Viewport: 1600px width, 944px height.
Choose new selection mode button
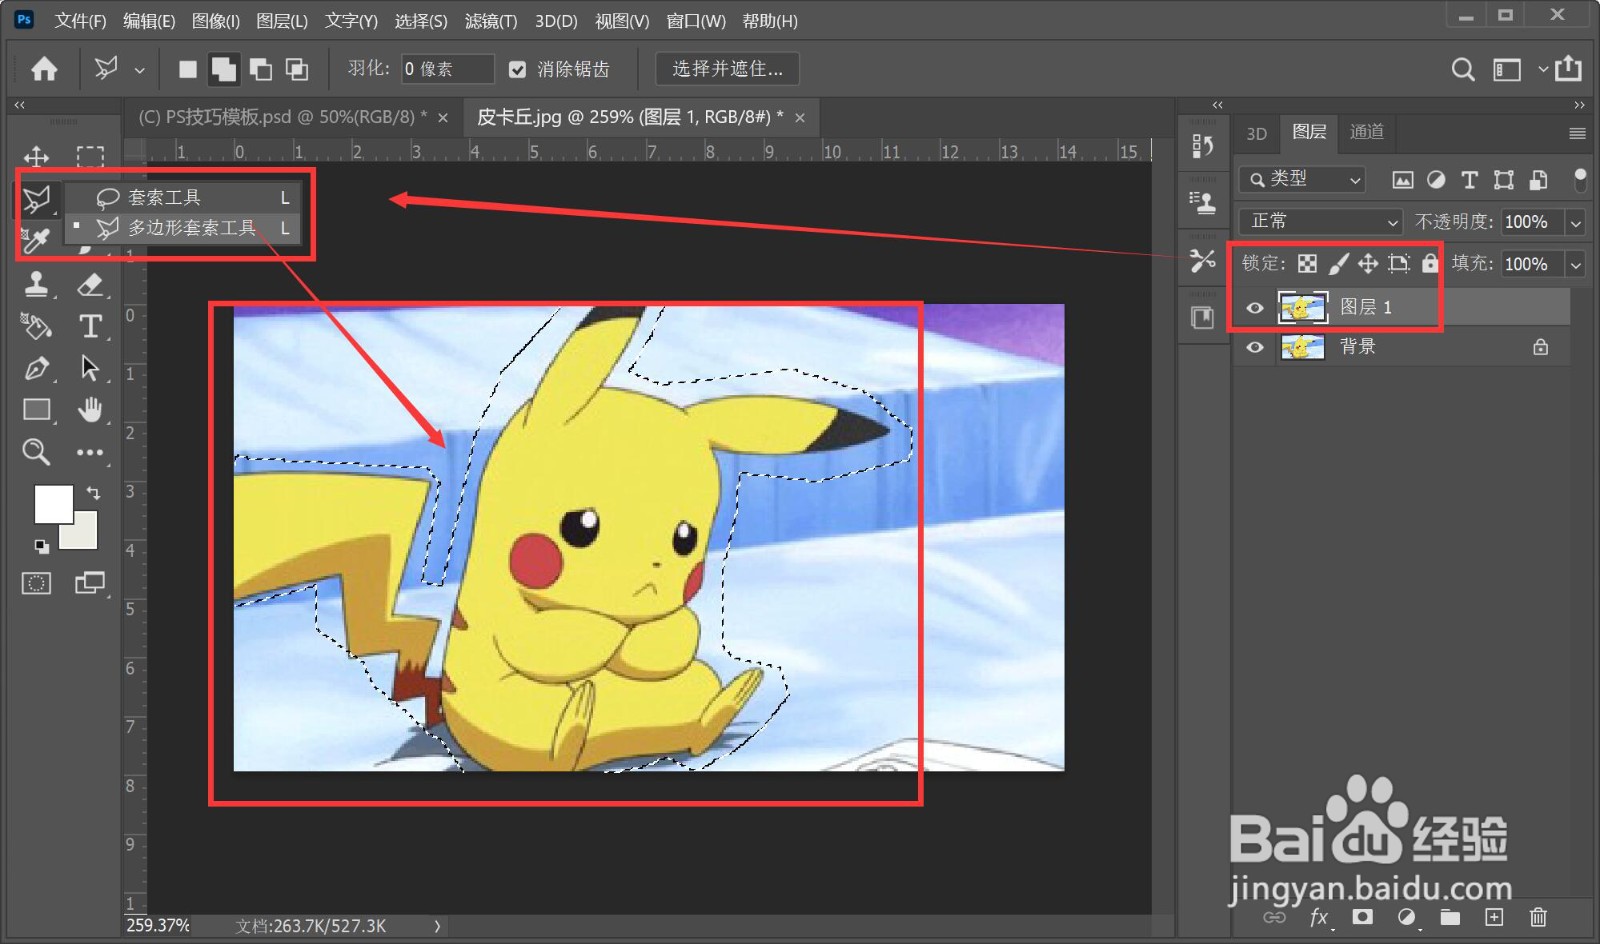point(187,69)
